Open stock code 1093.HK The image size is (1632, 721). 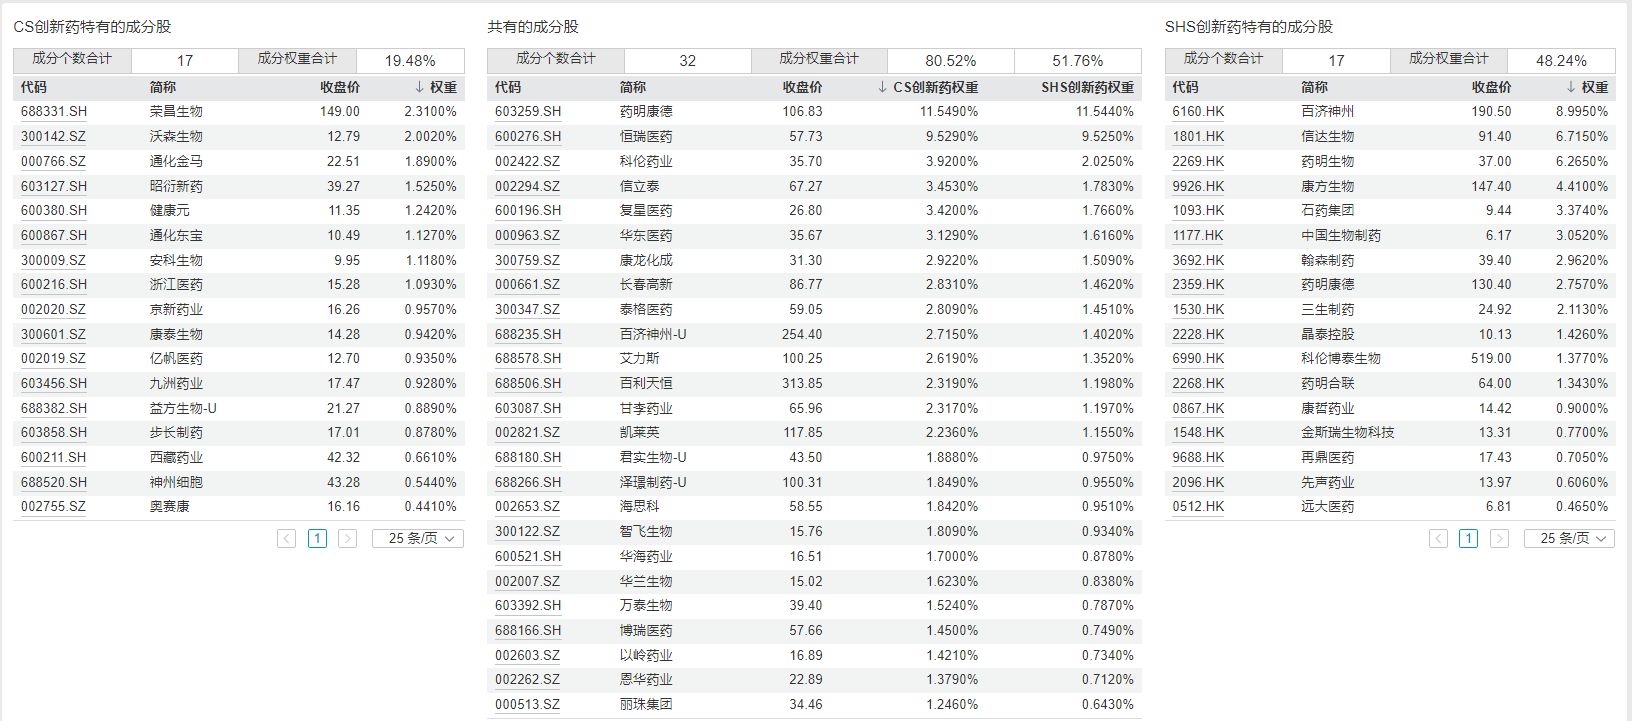(x=1198, y=211)
